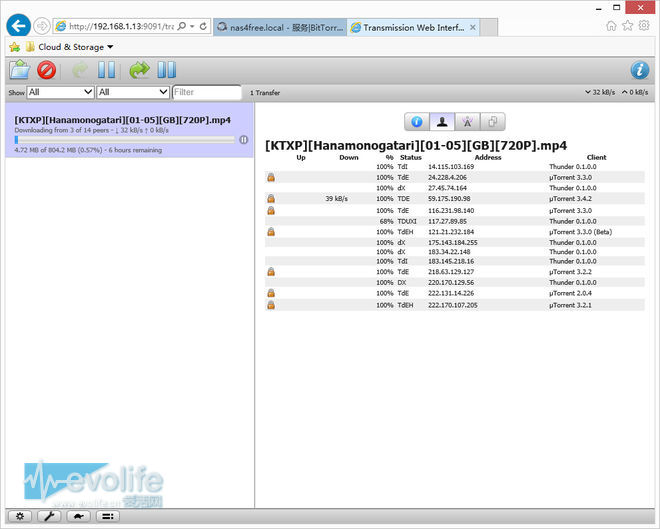
Task: Click the µTorrent 3.3.0 (Beta) client cell
Action: click(x=580, y=232)
